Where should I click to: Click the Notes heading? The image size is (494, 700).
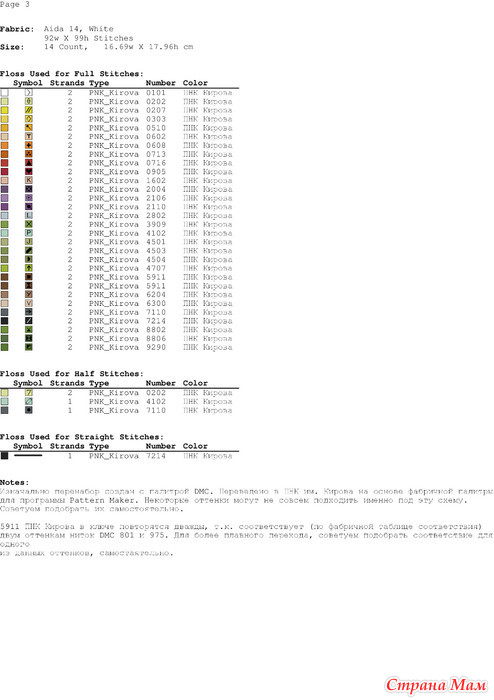[x=14, y=483]
